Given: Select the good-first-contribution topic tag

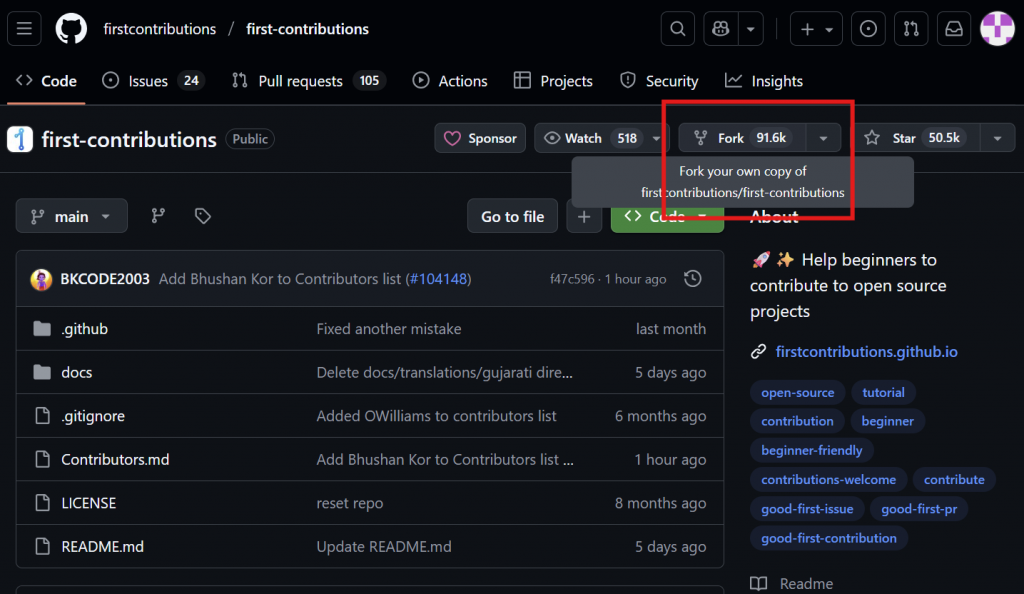Looking at the screenshot, I should click(x=829, y=539).
